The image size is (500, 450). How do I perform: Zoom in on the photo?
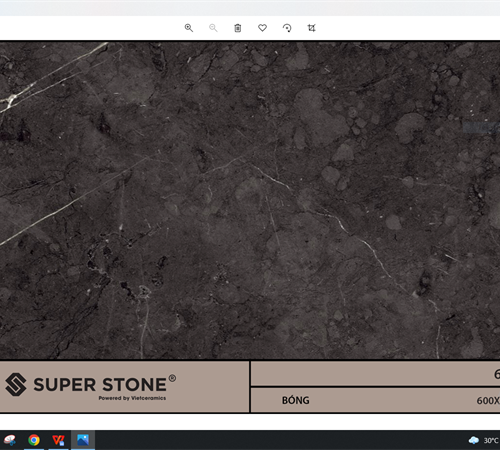189,28
